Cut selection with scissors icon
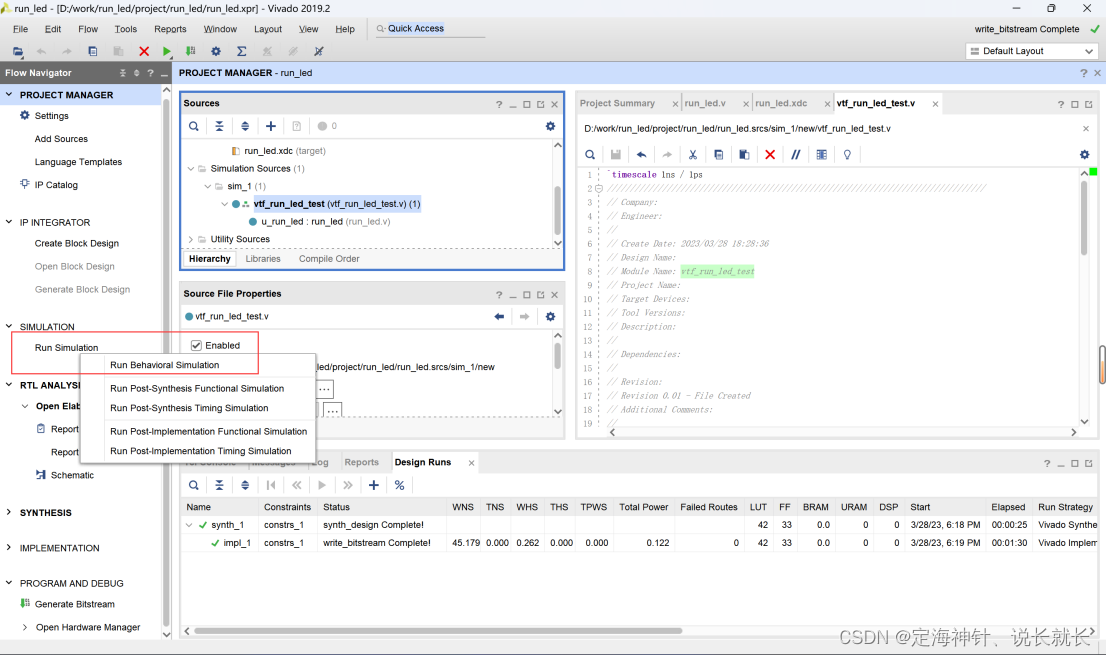This screenshot has width=1106, height=656. click(693, 154)
